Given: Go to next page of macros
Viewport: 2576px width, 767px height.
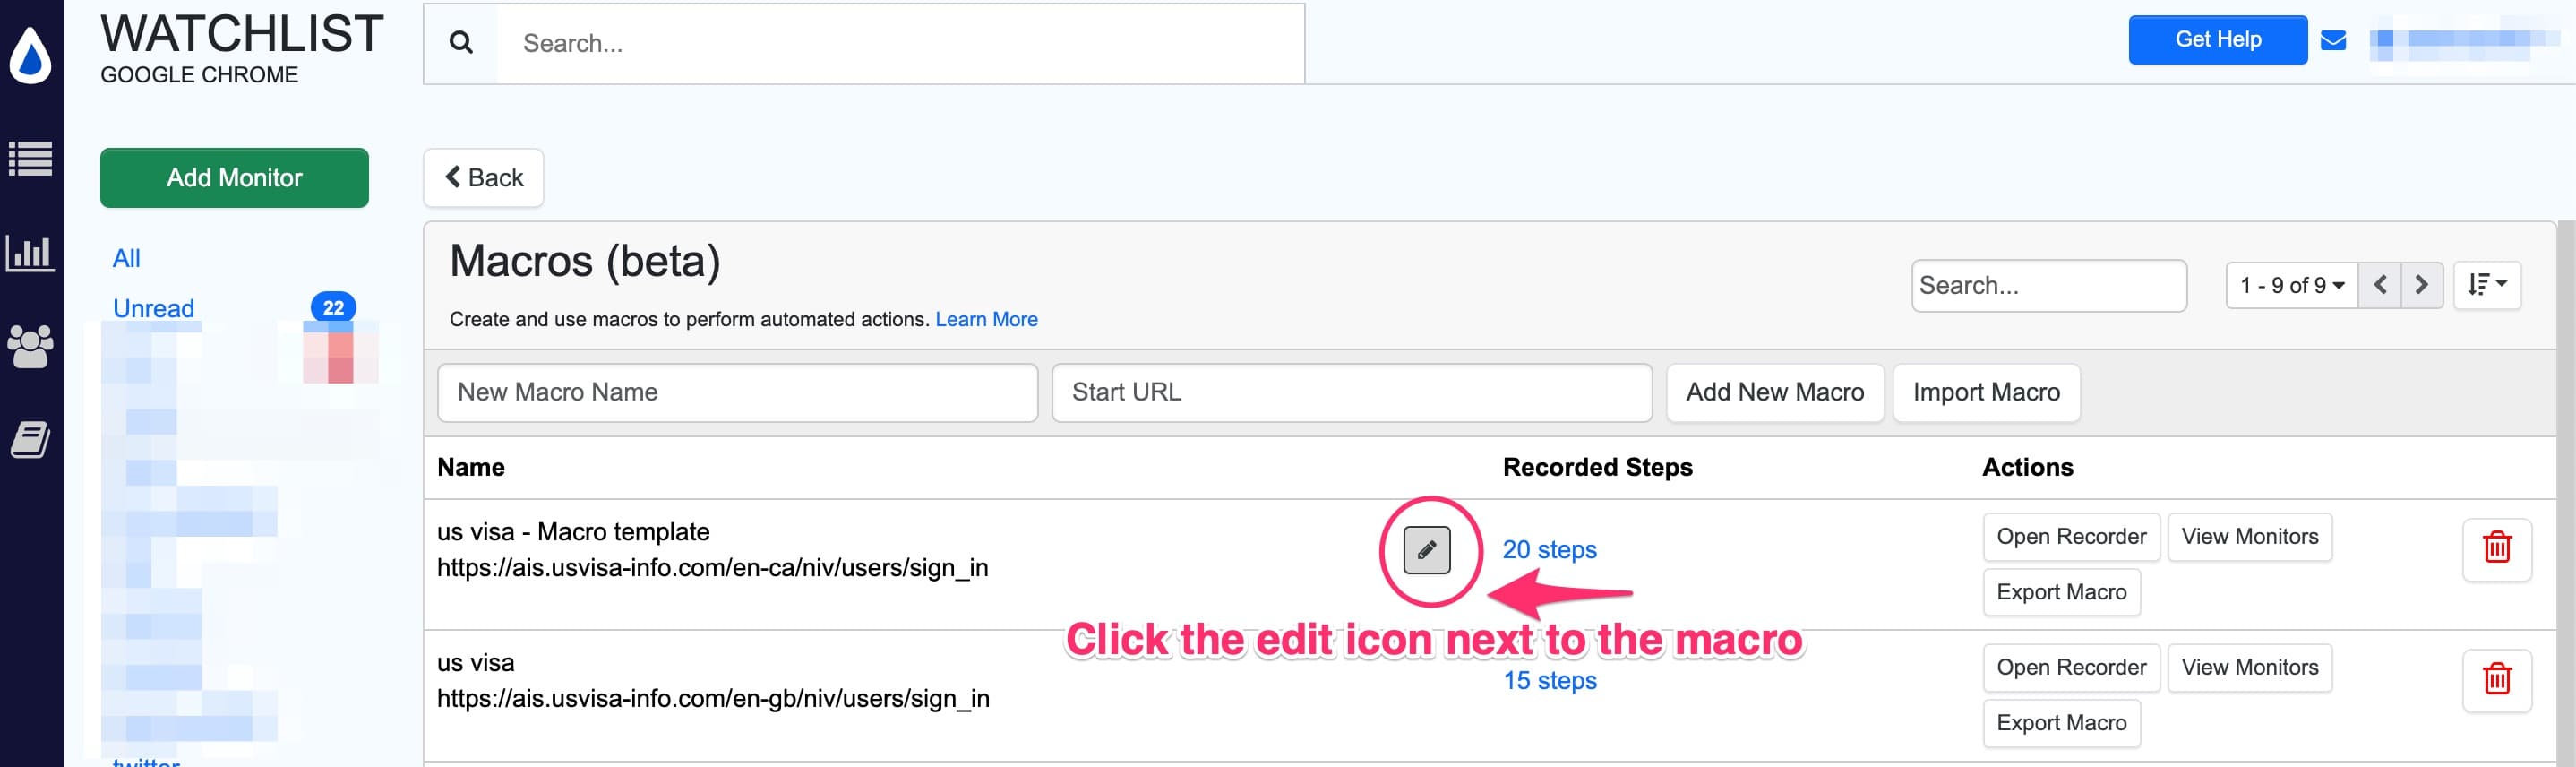Looking at the screenshot, I should pyautogui.click(x=2421, y=286).
